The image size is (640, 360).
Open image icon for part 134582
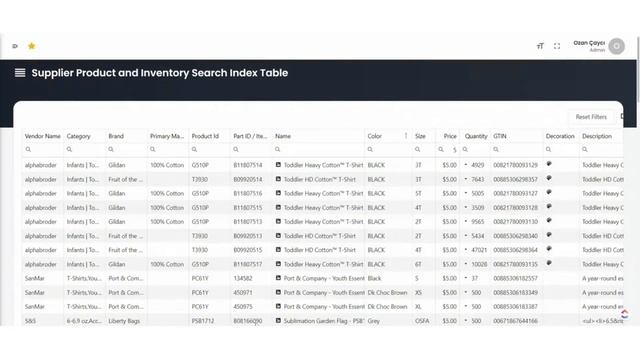point(278,278)
